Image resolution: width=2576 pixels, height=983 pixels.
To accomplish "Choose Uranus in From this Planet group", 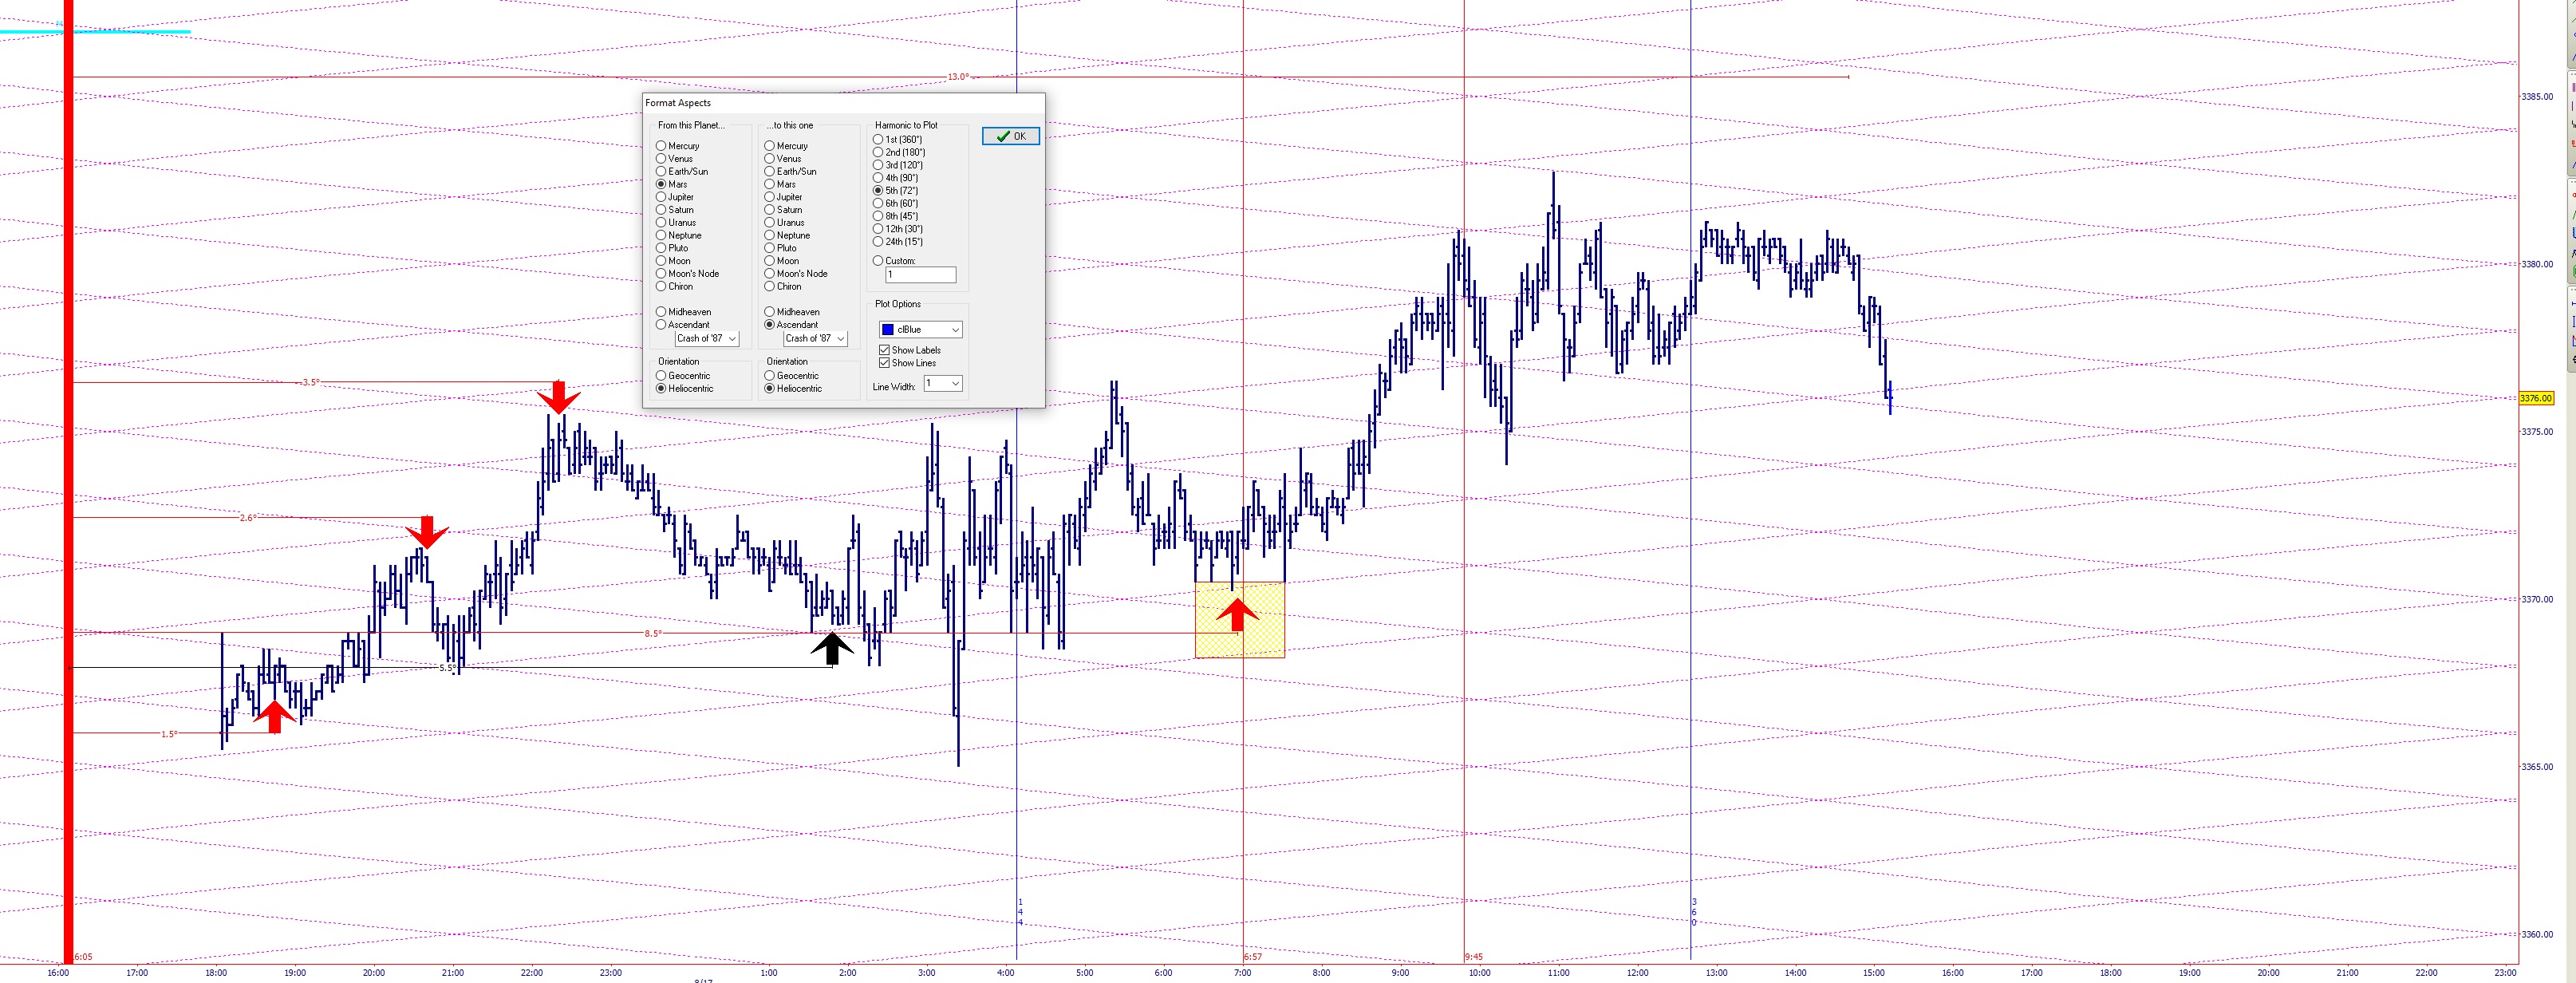I will (676, 223).
